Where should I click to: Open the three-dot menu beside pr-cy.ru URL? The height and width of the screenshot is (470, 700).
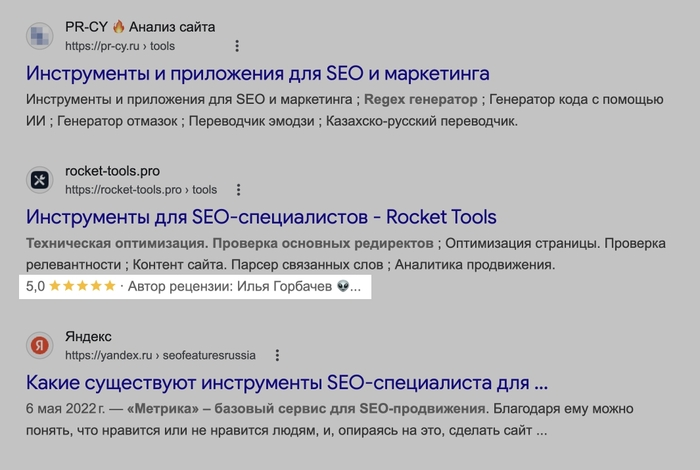pos(237,46)
